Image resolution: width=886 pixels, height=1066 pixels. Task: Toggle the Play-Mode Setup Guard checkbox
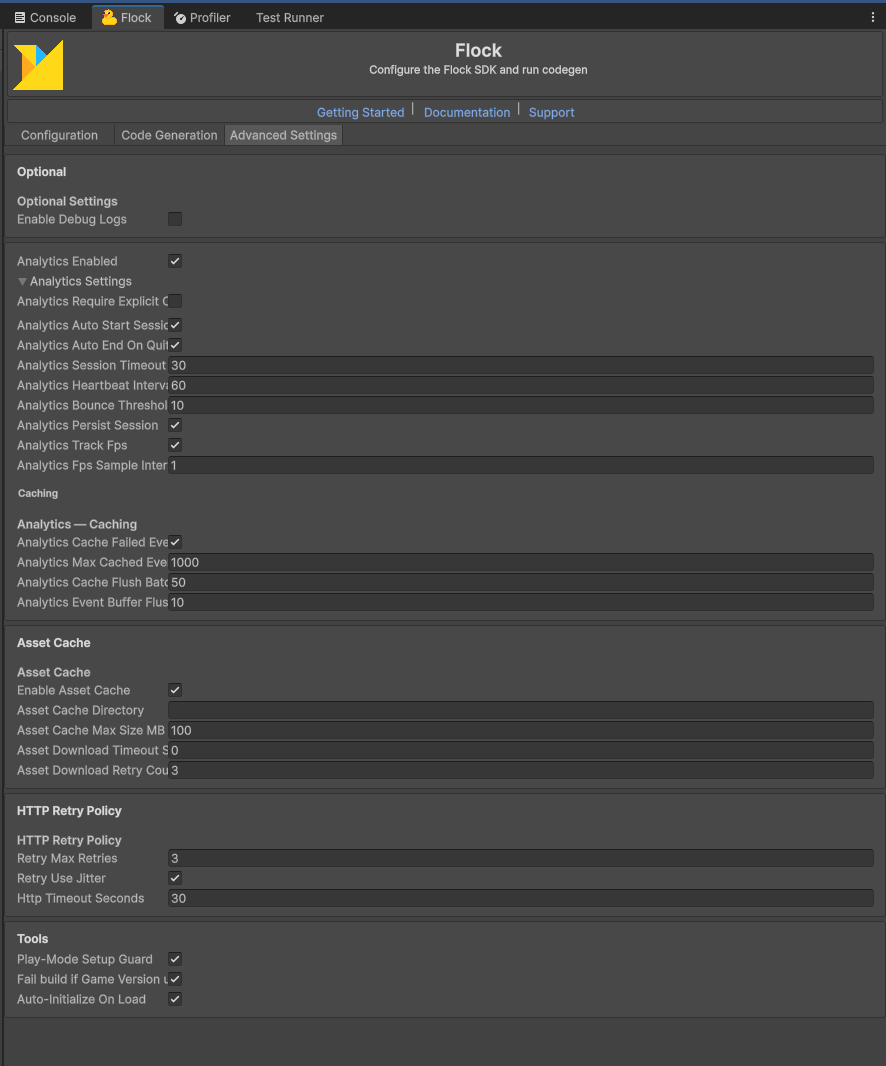click(x=175, y=959)
